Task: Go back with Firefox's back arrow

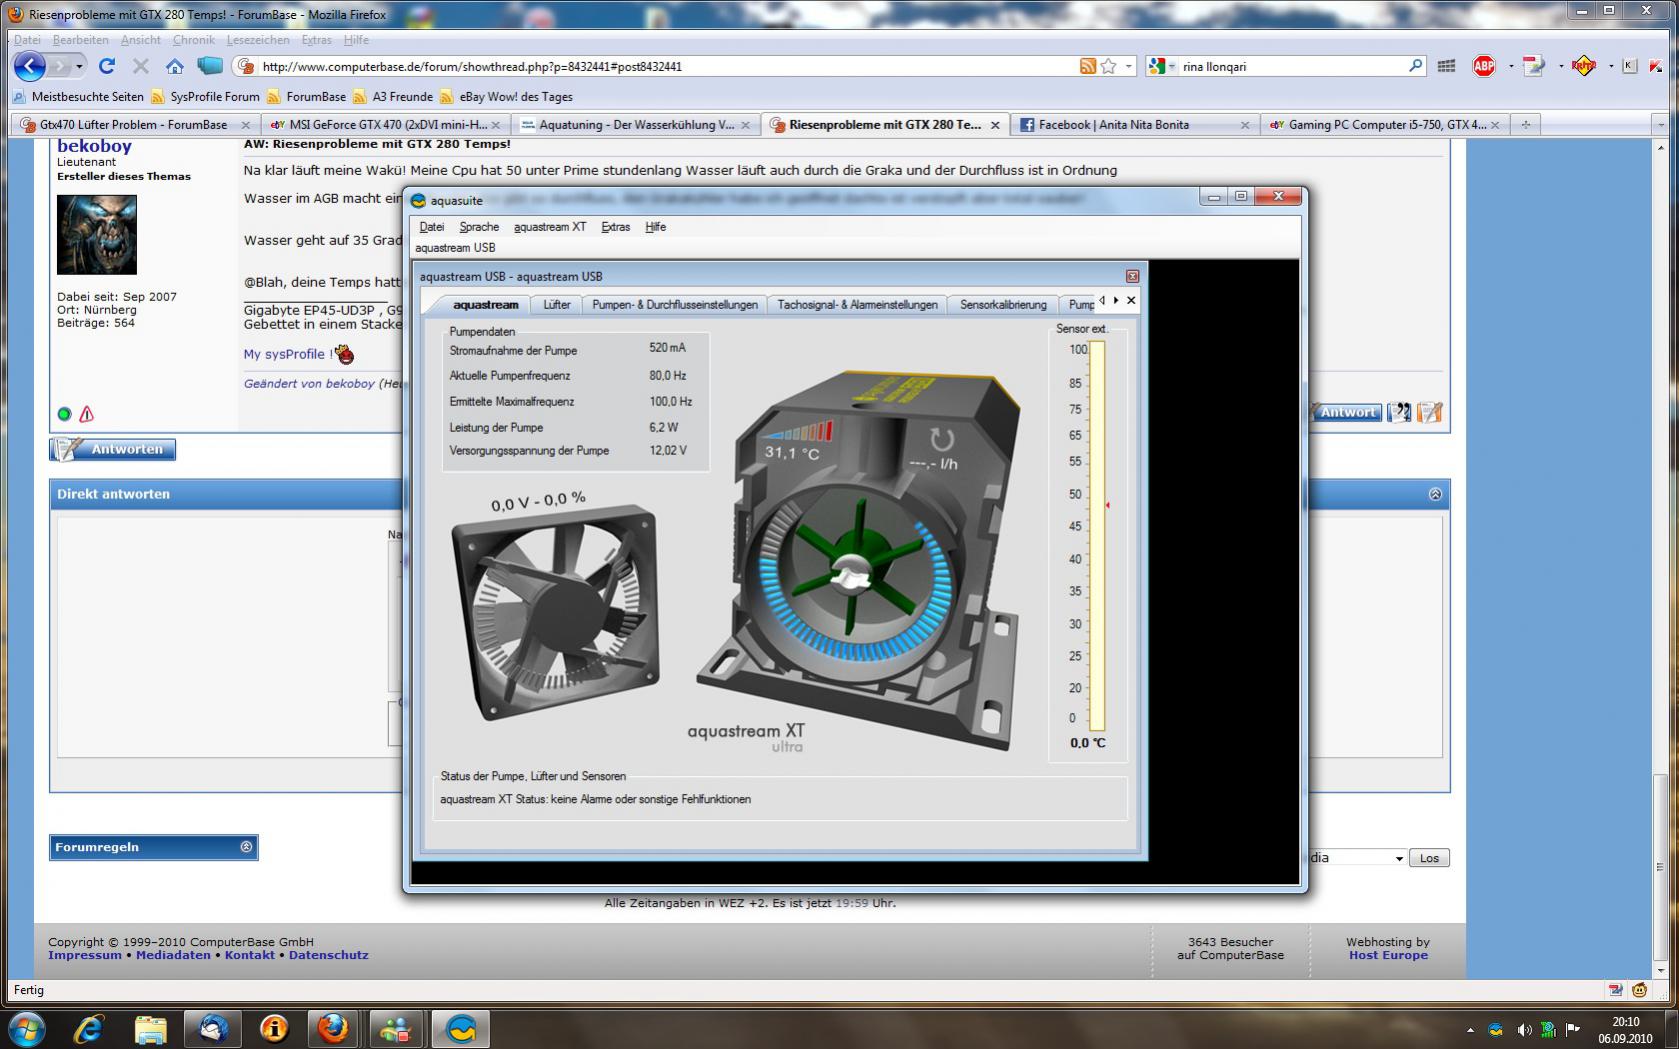Action: pos(29,66)
